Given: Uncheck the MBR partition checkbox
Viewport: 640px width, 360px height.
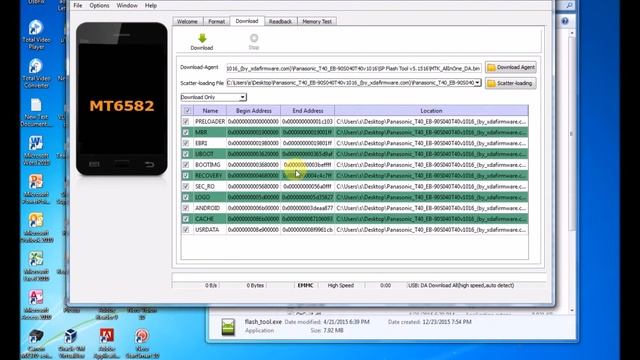Looking at the screenshot, I should click(x=186, y=132).
